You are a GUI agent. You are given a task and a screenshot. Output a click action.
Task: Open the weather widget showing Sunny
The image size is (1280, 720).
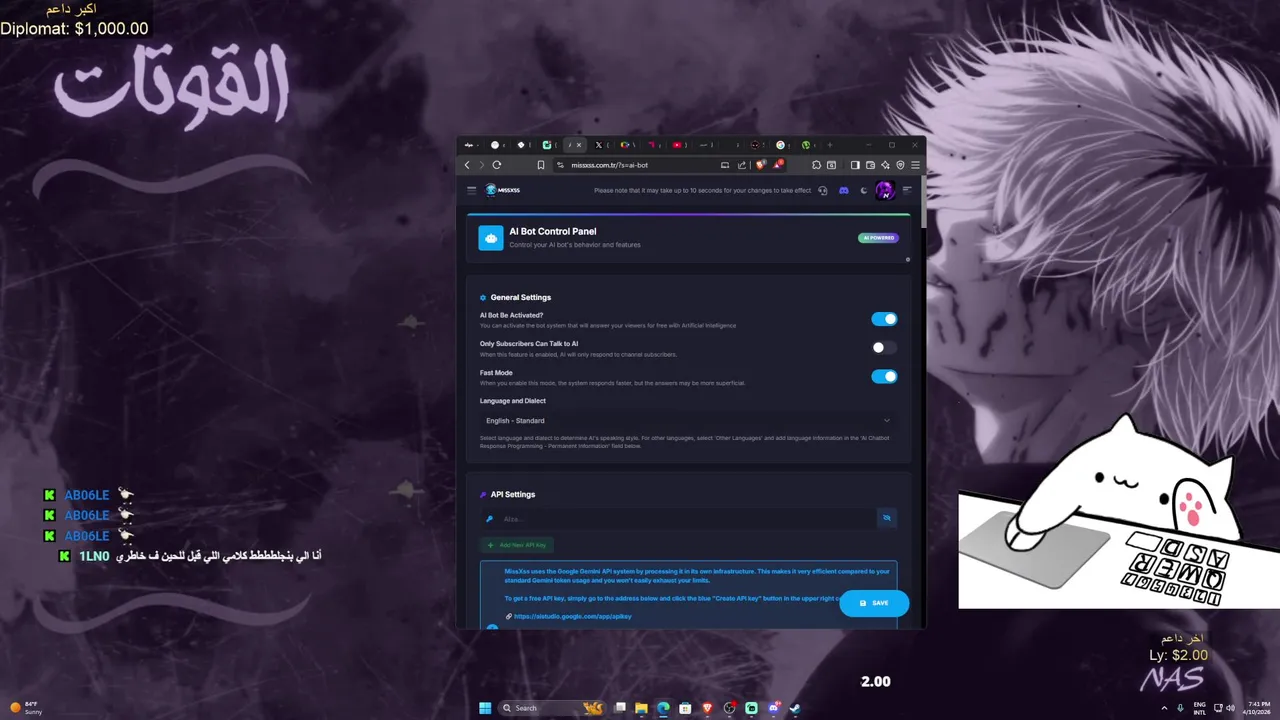[28, 708]
